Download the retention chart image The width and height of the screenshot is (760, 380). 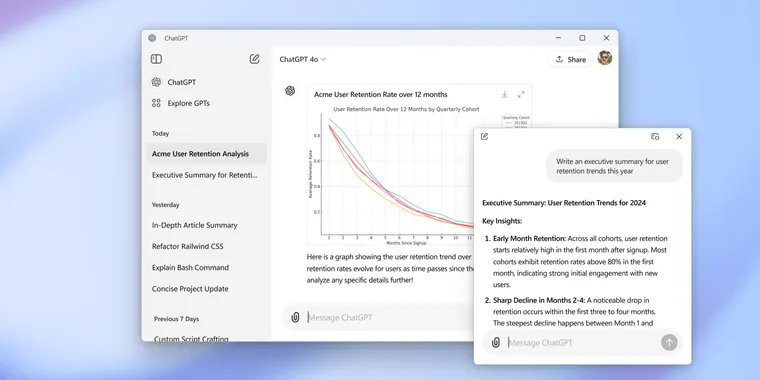pyautogui.click(x=504, y=95)
